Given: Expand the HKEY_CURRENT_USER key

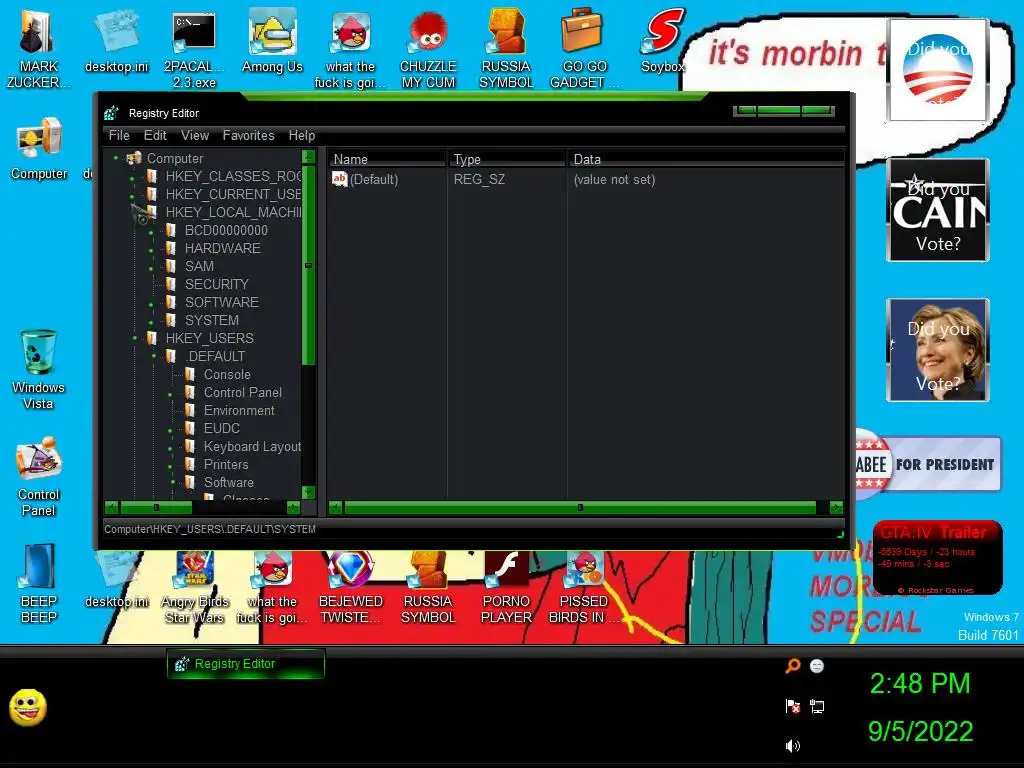Looking at the screenshot, I should click(x=133, y=195).
